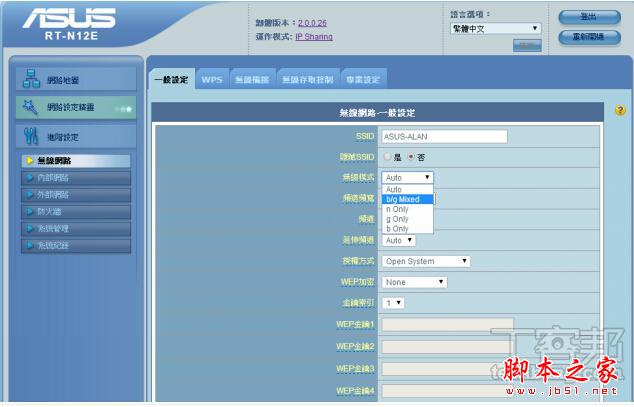This screenshot has width=634, height=407.
Task: Open the yellow question mark help icon
Action: pyautogui.click(x=620, y=110)
